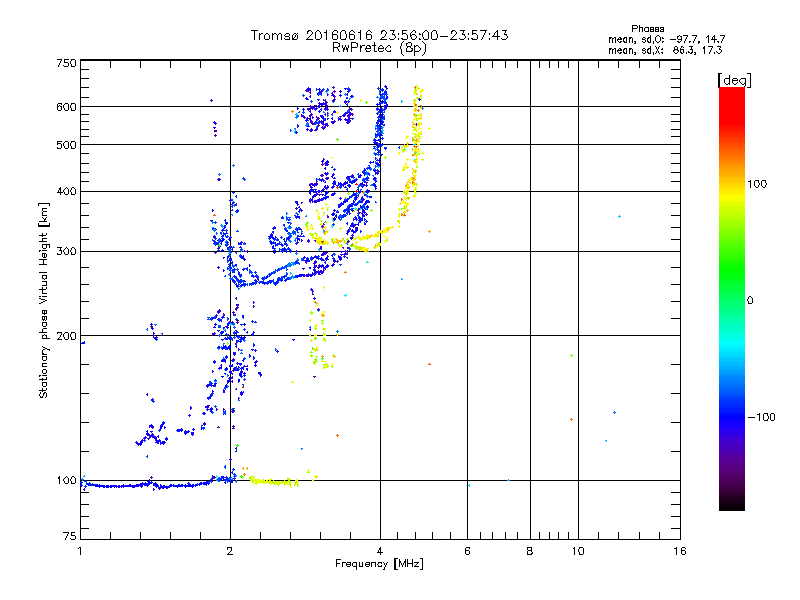Click 'mean, sd,O: -97.7, 14.7' text
800x600 pixels.
666,39
